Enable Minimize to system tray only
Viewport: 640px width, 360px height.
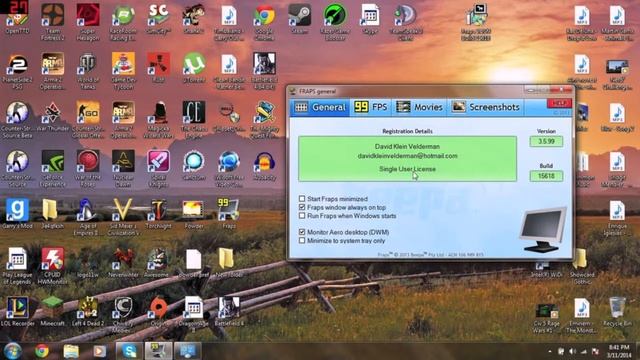point(302,240)
